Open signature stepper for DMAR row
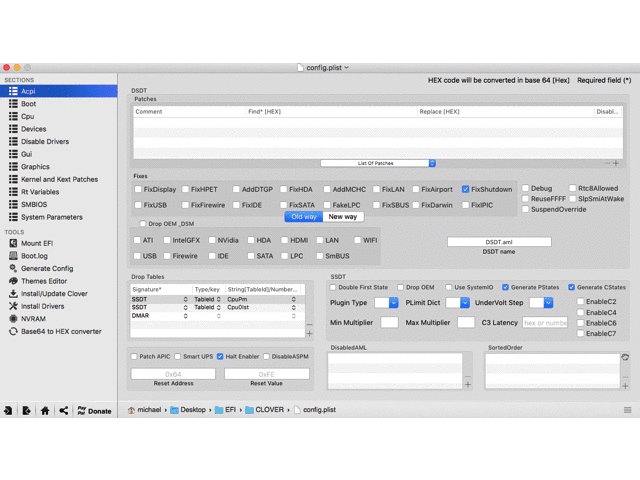This screenshot has width=640, height=480. pos(186,316)
